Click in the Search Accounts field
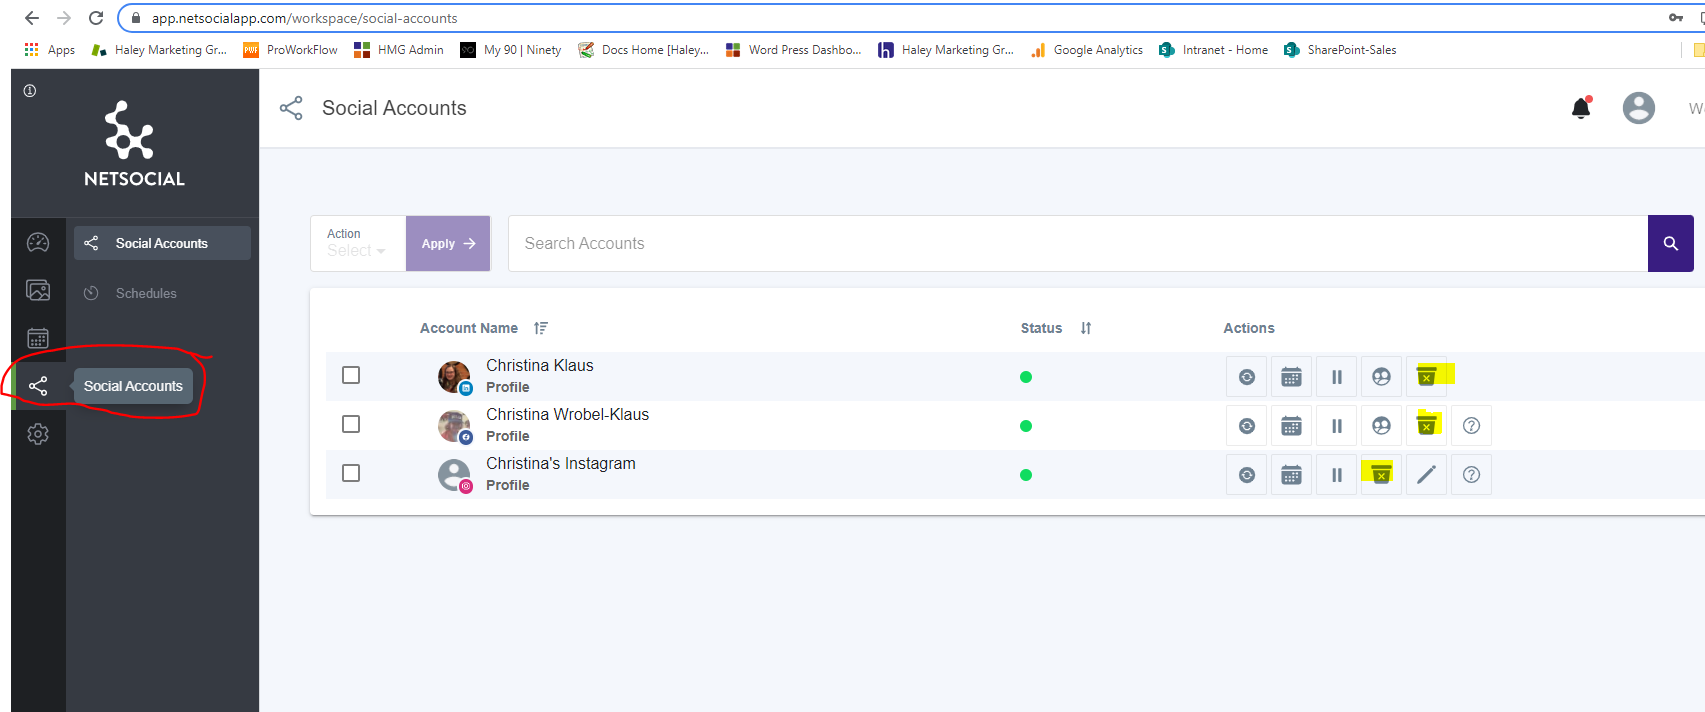1705x712 pixels. (x=1078, y=243)
